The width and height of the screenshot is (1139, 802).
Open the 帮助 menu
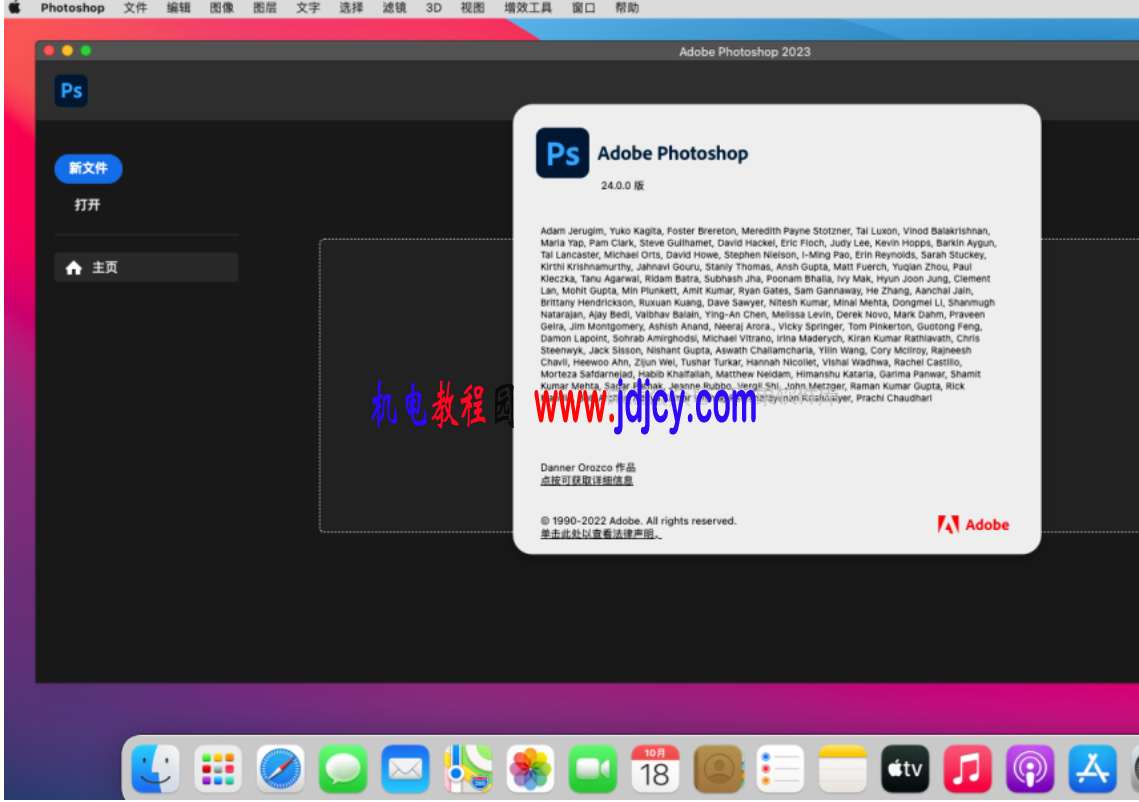tap(627, 7)
